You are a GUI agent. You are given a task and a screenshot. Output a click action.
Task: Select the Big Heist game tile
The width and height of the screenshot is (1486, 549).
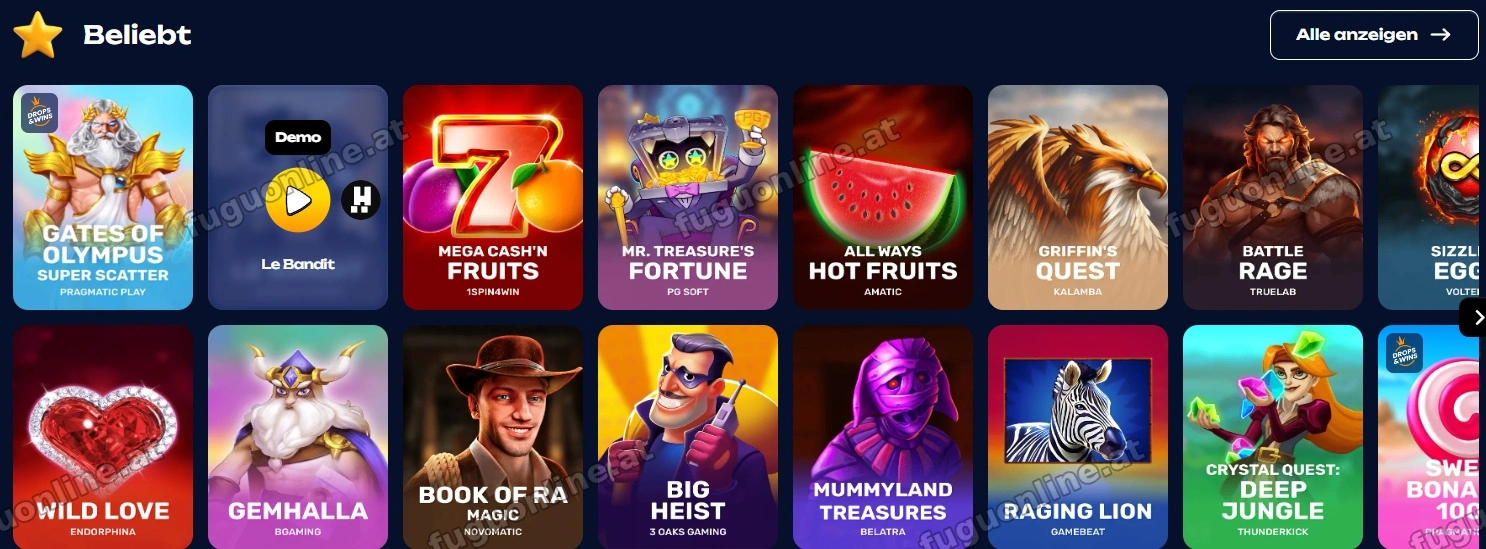click(x=688, y=437)
